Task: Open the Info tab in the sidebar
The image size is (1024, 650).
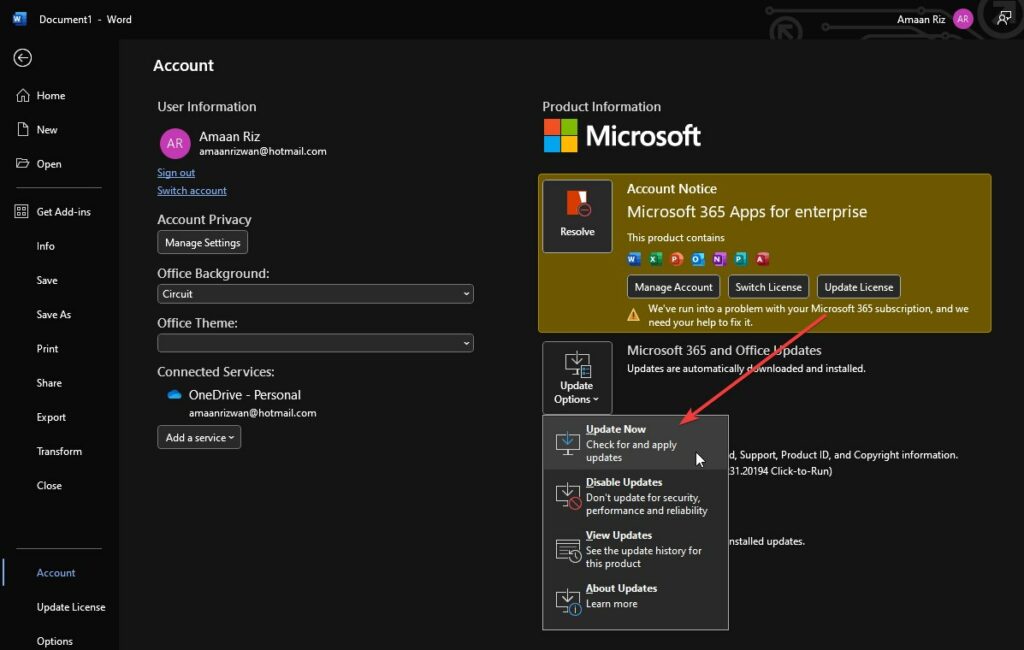Action: (46, 246)
